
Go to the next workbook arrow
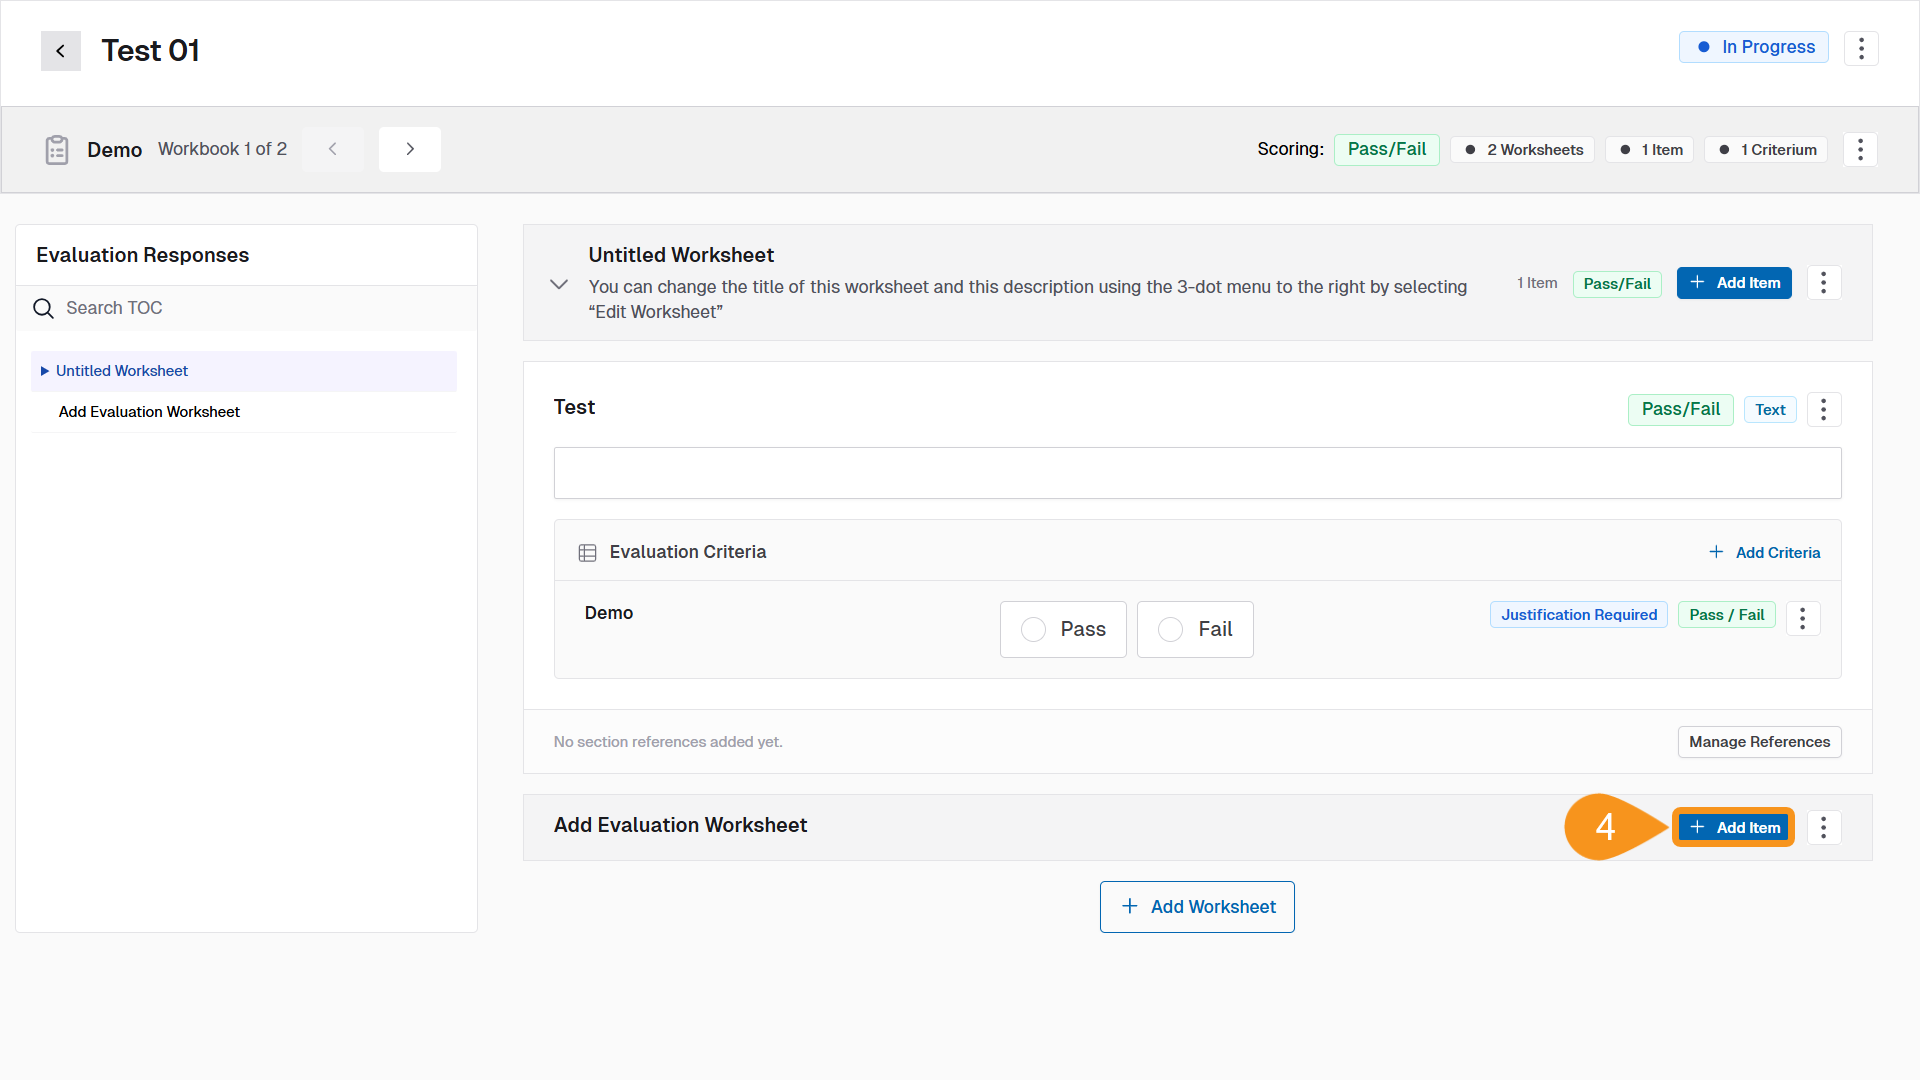tap(410, 149)
